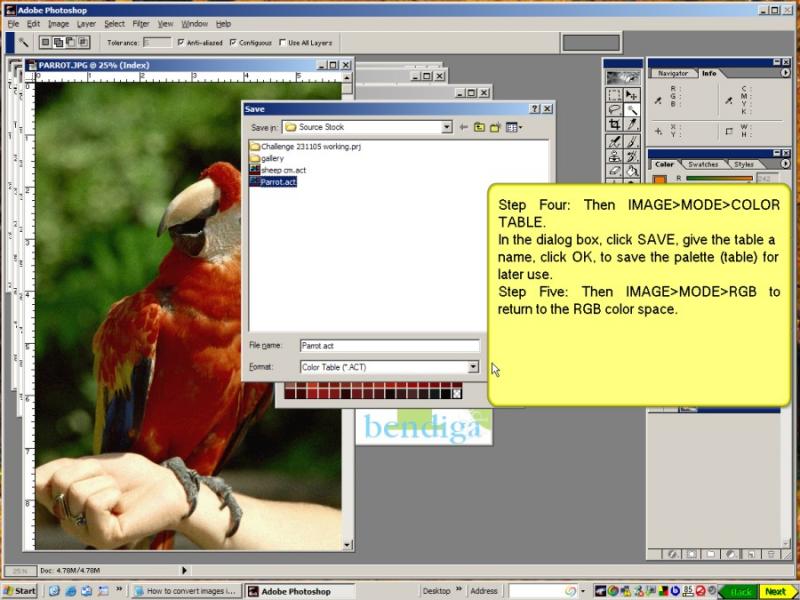Click the Adobe Online feather image in toolbox
800x600 pixels.
(x=622, y=78)
